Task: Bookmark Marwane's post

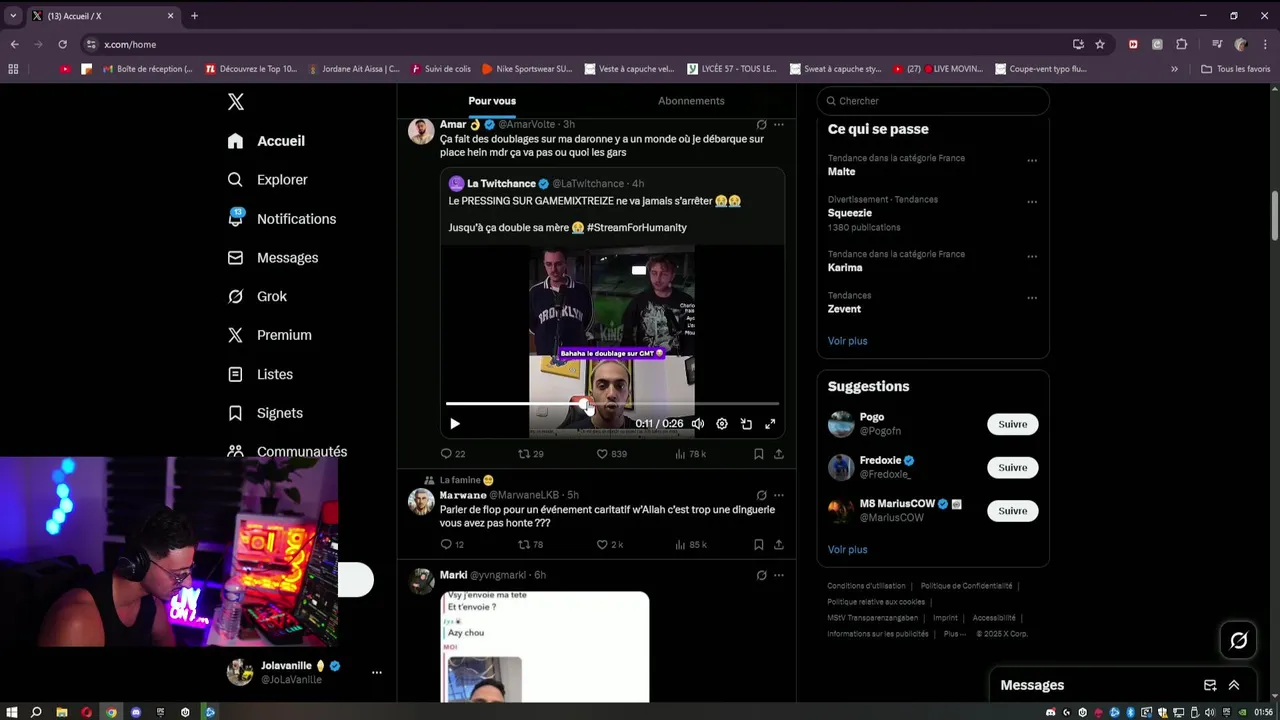Action: tap(759, 545)
